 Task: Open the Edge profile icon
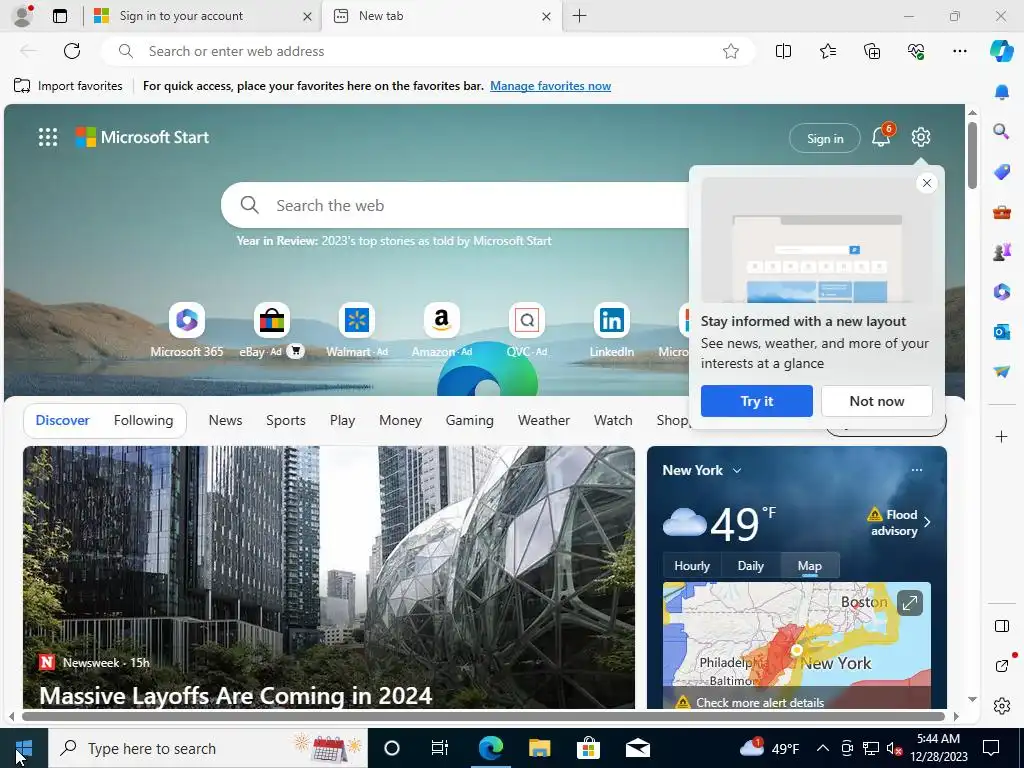(x=22, y=16)
